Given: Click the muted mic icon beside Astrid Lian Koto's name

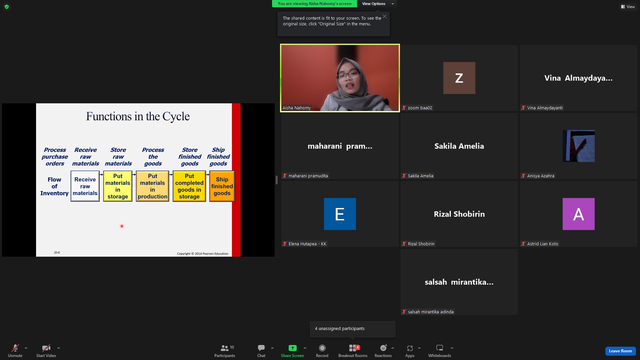Looking at the screenshot, I should click(x=523, y=244).
